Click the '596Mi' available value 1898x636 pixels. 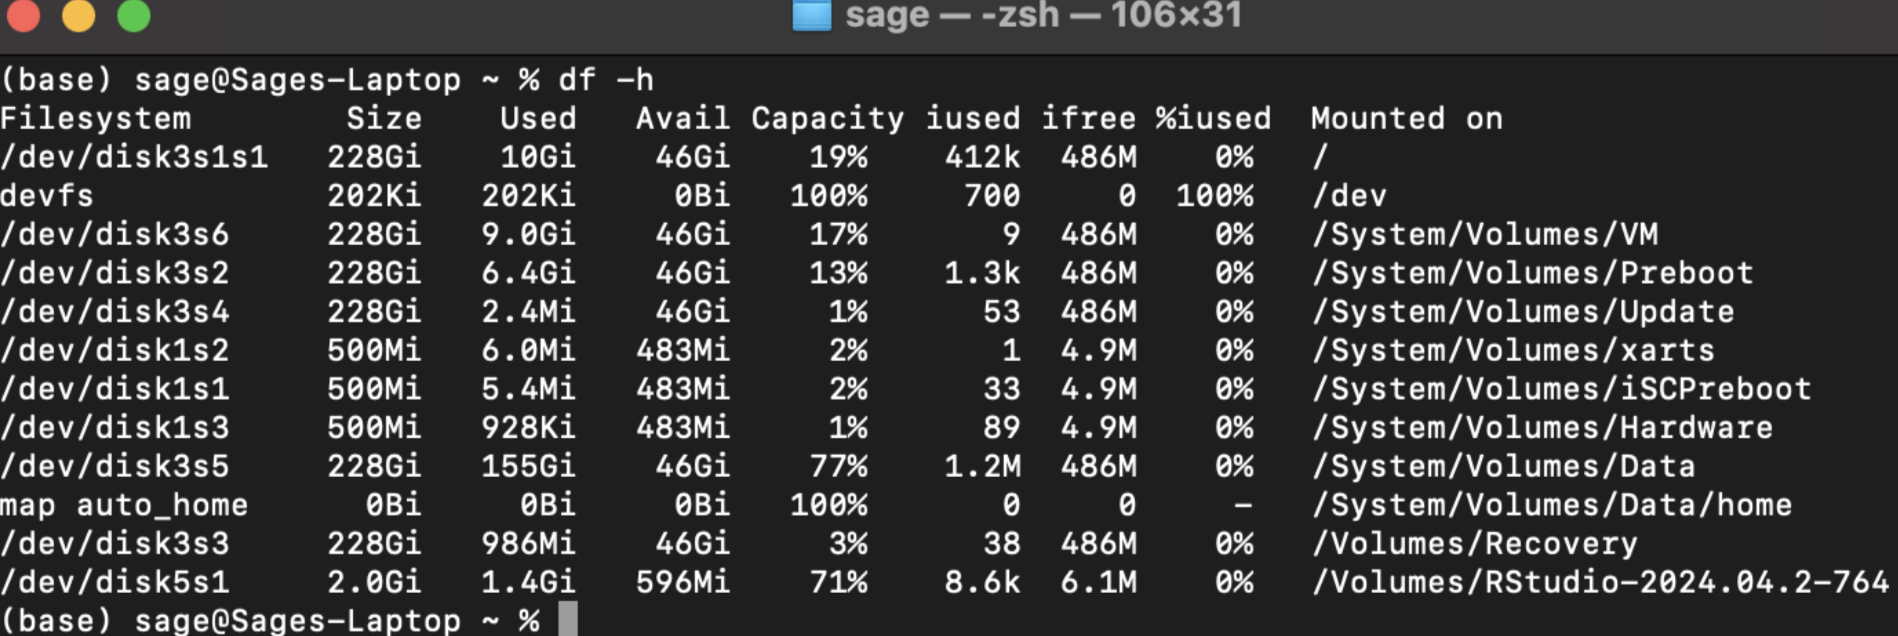pos(682,582)
